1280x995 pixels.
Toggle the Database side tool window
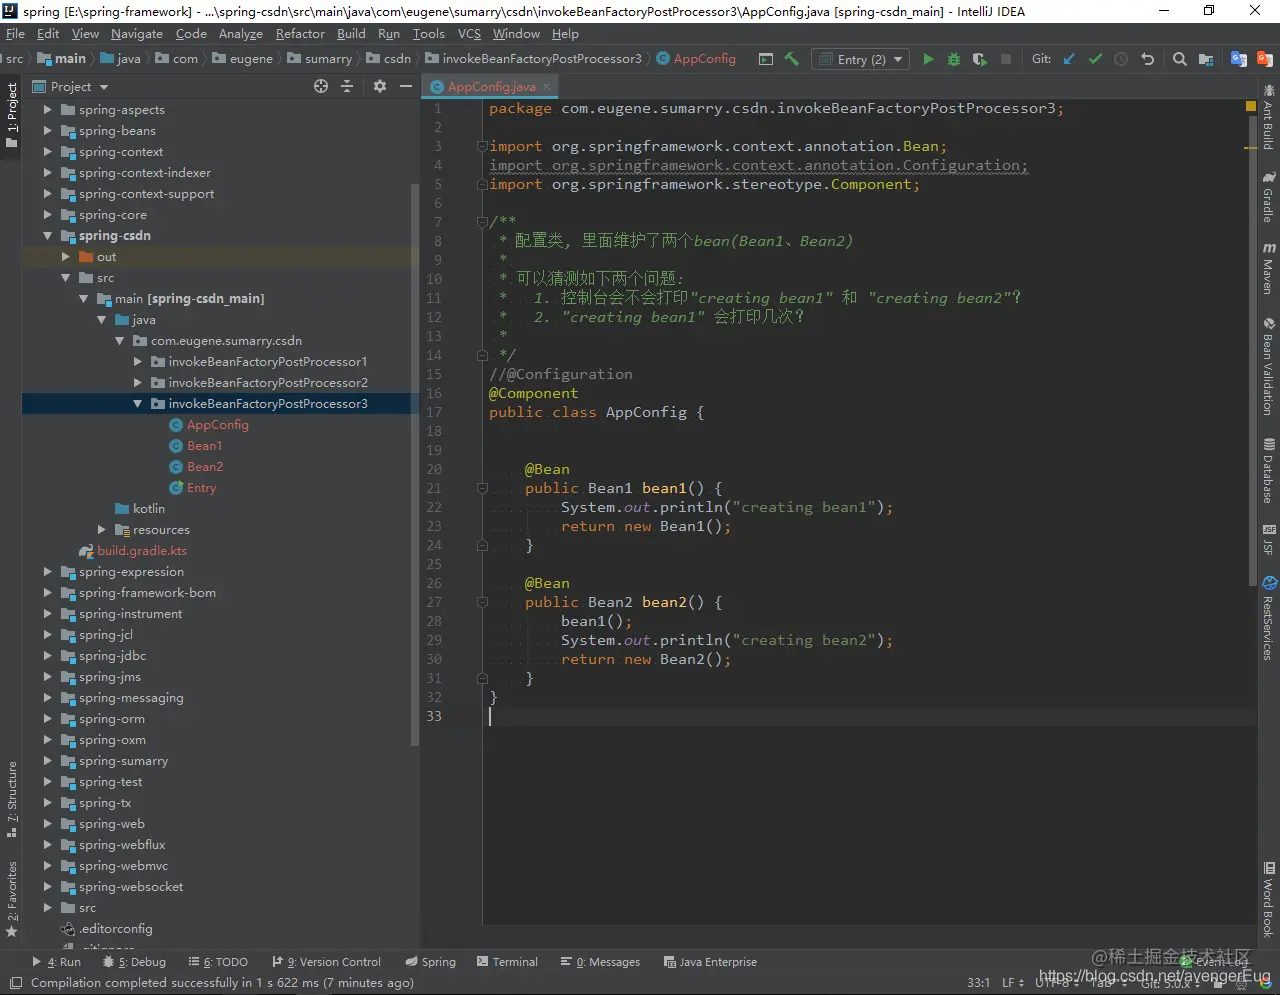coord(1268,471)
